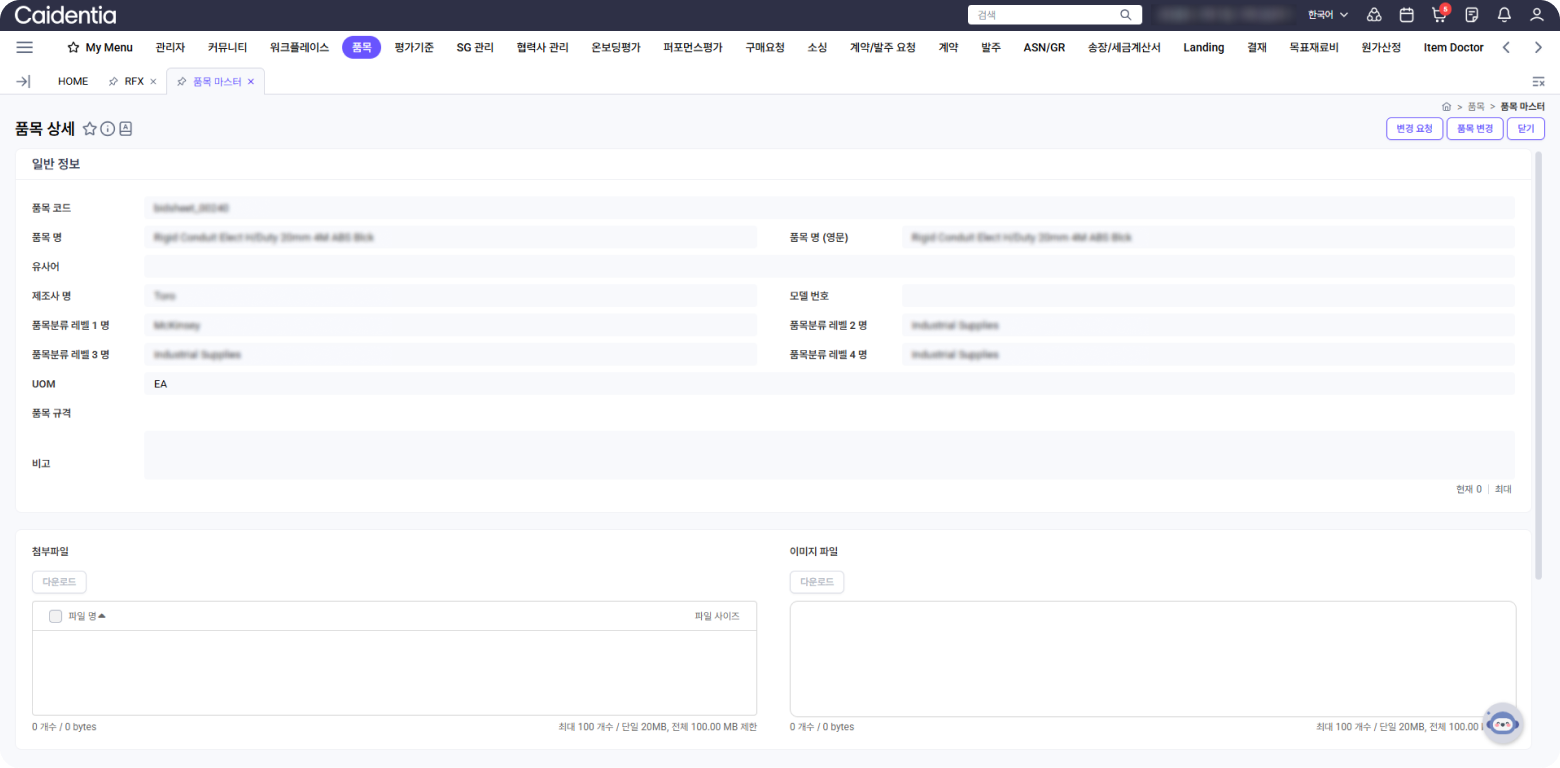The height and width of the screenshot is (768, 1560).
Task: Click the 변경 요청 button
Action: click(x=1414, y=129)
